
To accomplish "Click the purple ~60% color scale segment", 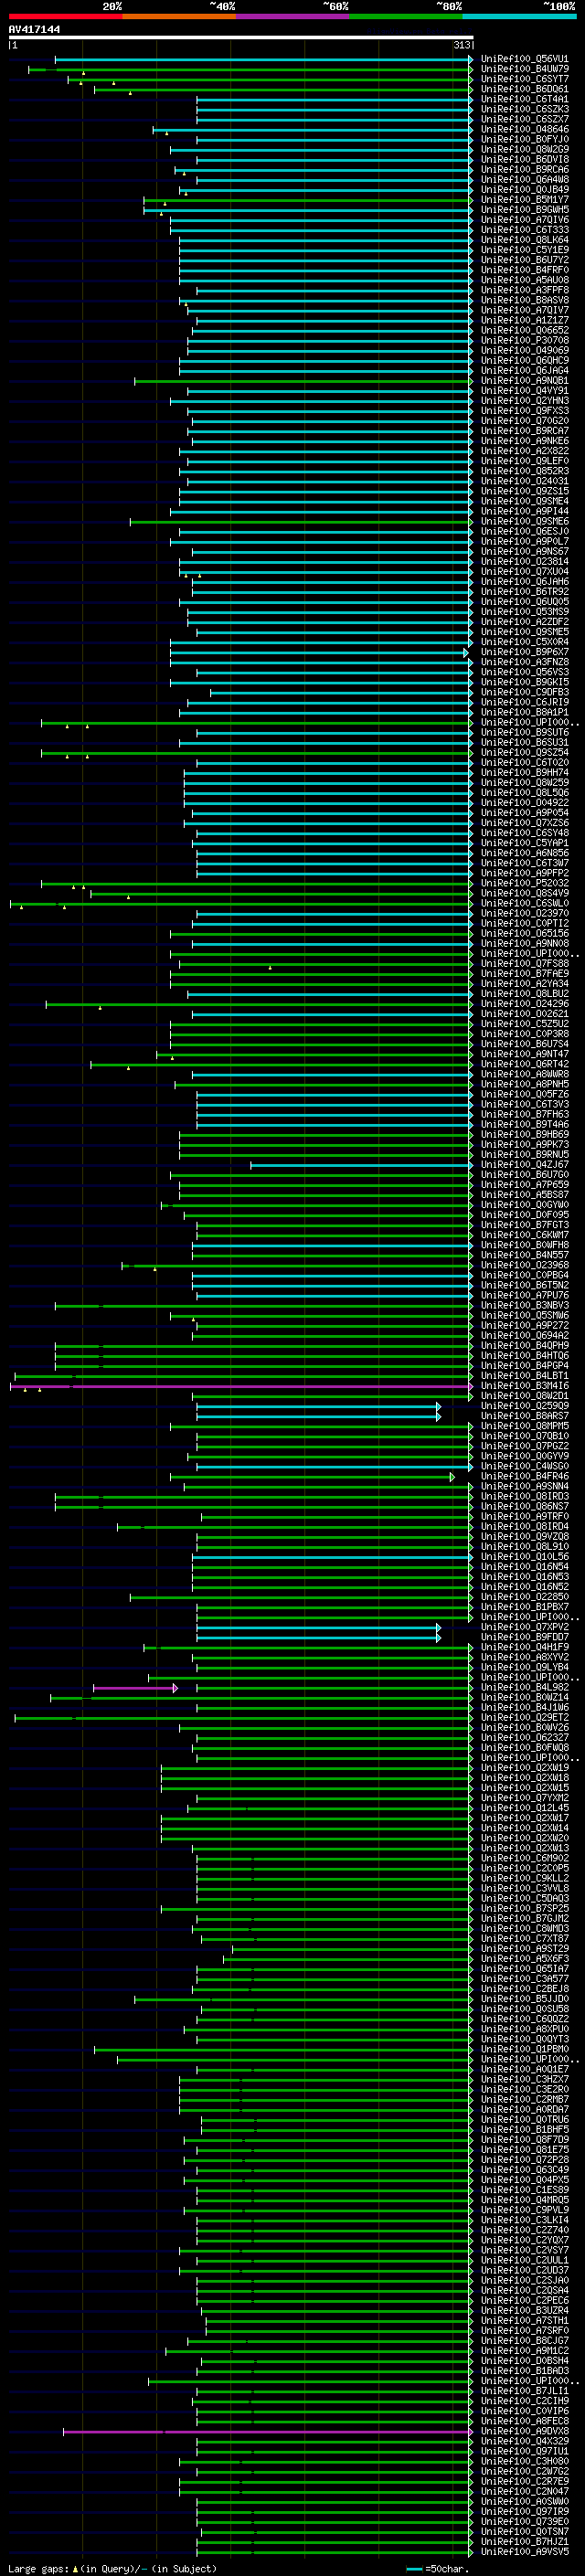I will (292, 16).
